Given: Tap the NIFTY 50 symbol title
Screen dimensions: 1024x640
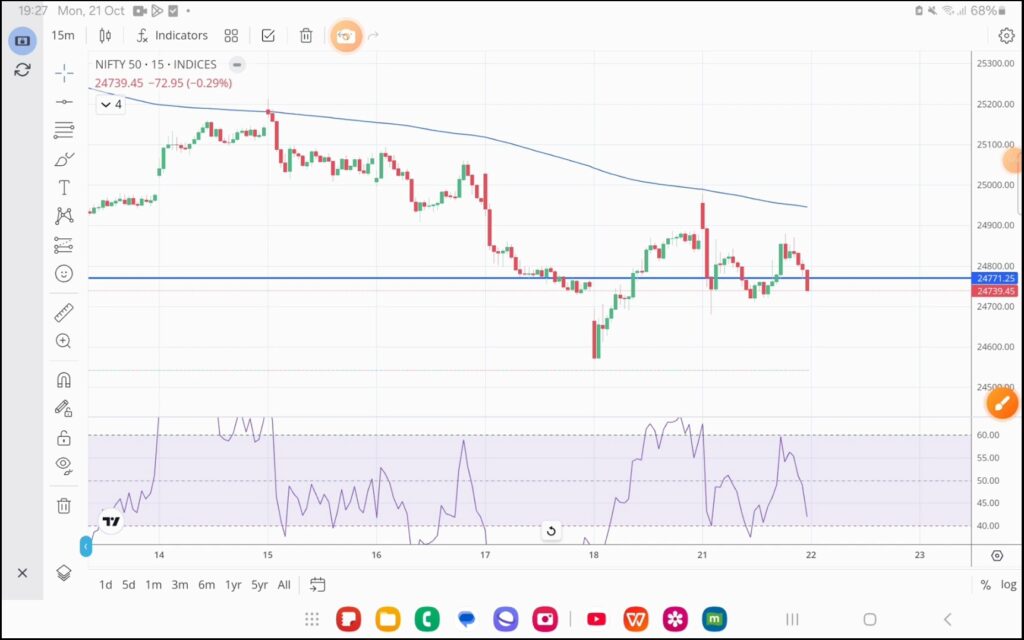Looking at the screenshot, I should tap(156, 65).
